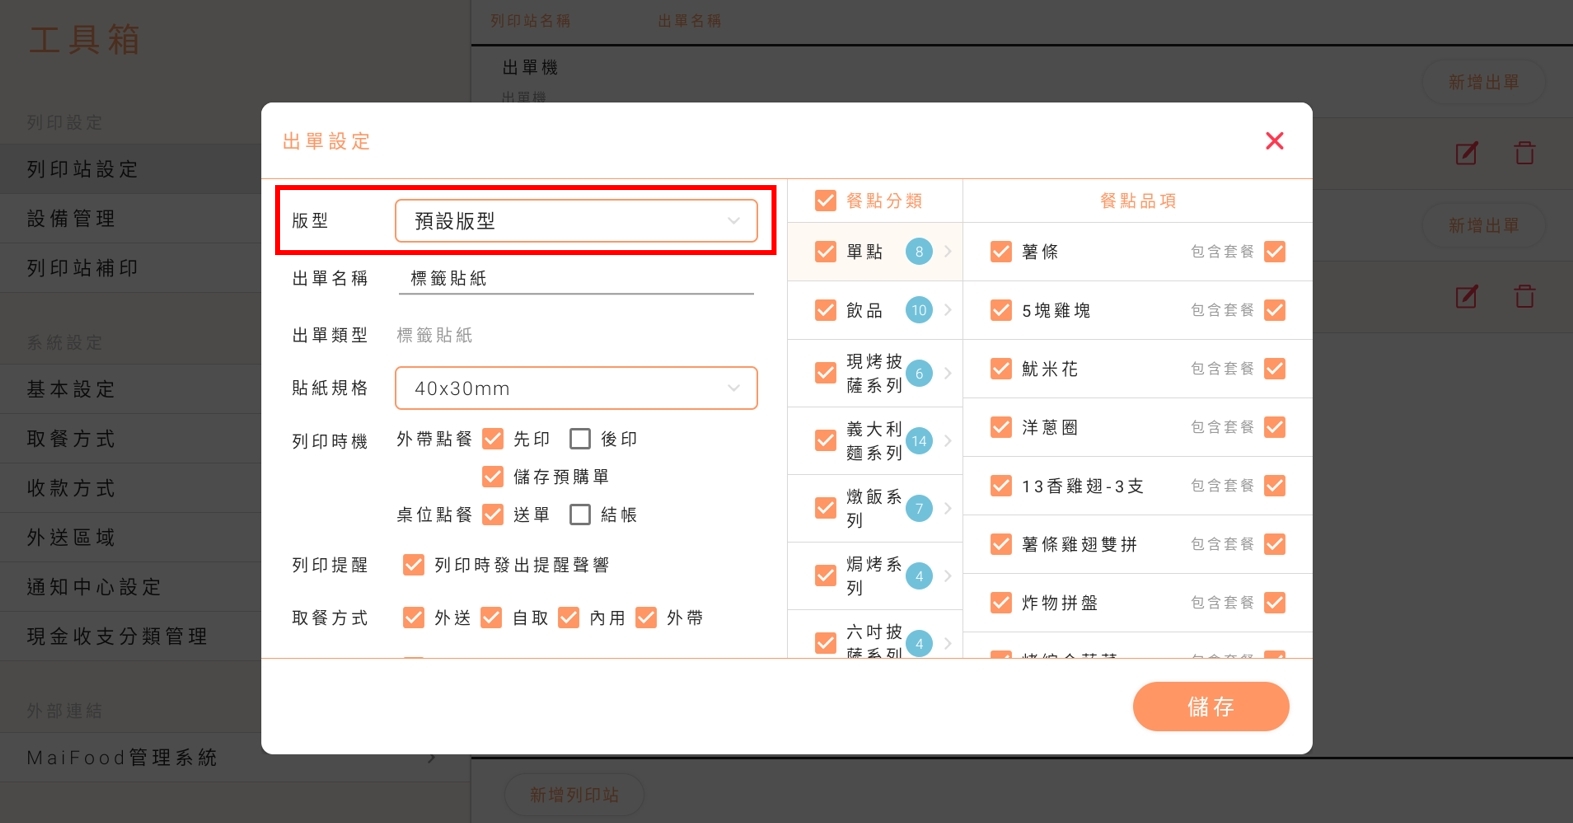Click the arrow beside MaiFood管理系統
The image size is (1573, 823).
(432, 758)
